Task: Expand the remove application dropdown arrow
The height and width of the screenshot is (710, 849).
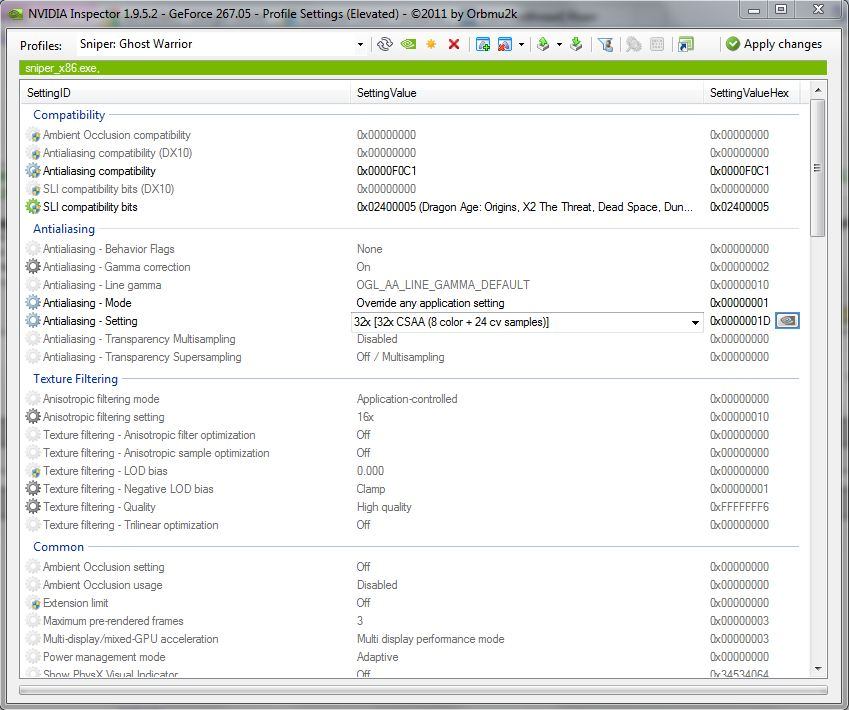Action: click(521, 44)
